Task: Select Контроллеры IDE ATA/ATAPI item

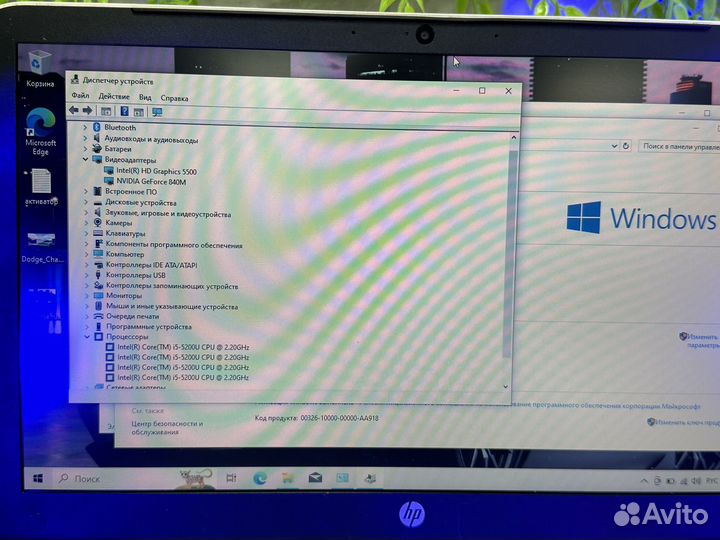Action: pos(152,265)
